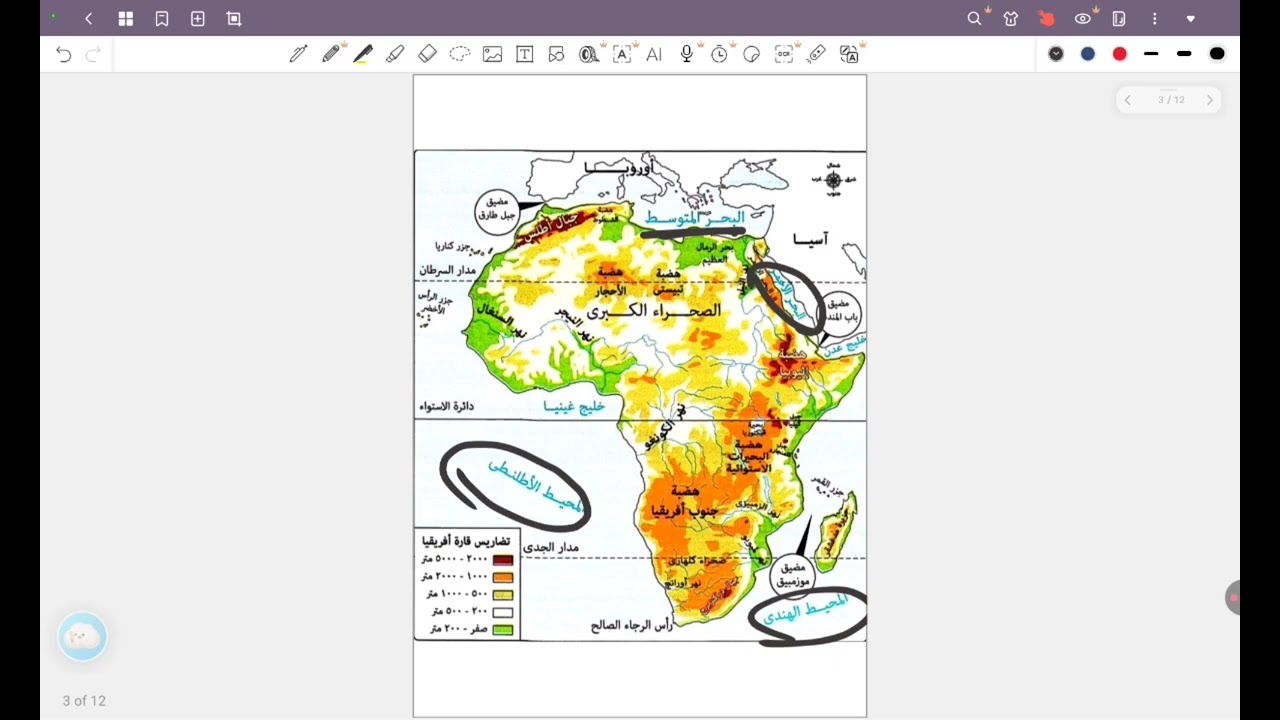This screenshot has width=1280, height=720.
Task: Open the page thumbnails grid view
Action: [x=125, y=19]
